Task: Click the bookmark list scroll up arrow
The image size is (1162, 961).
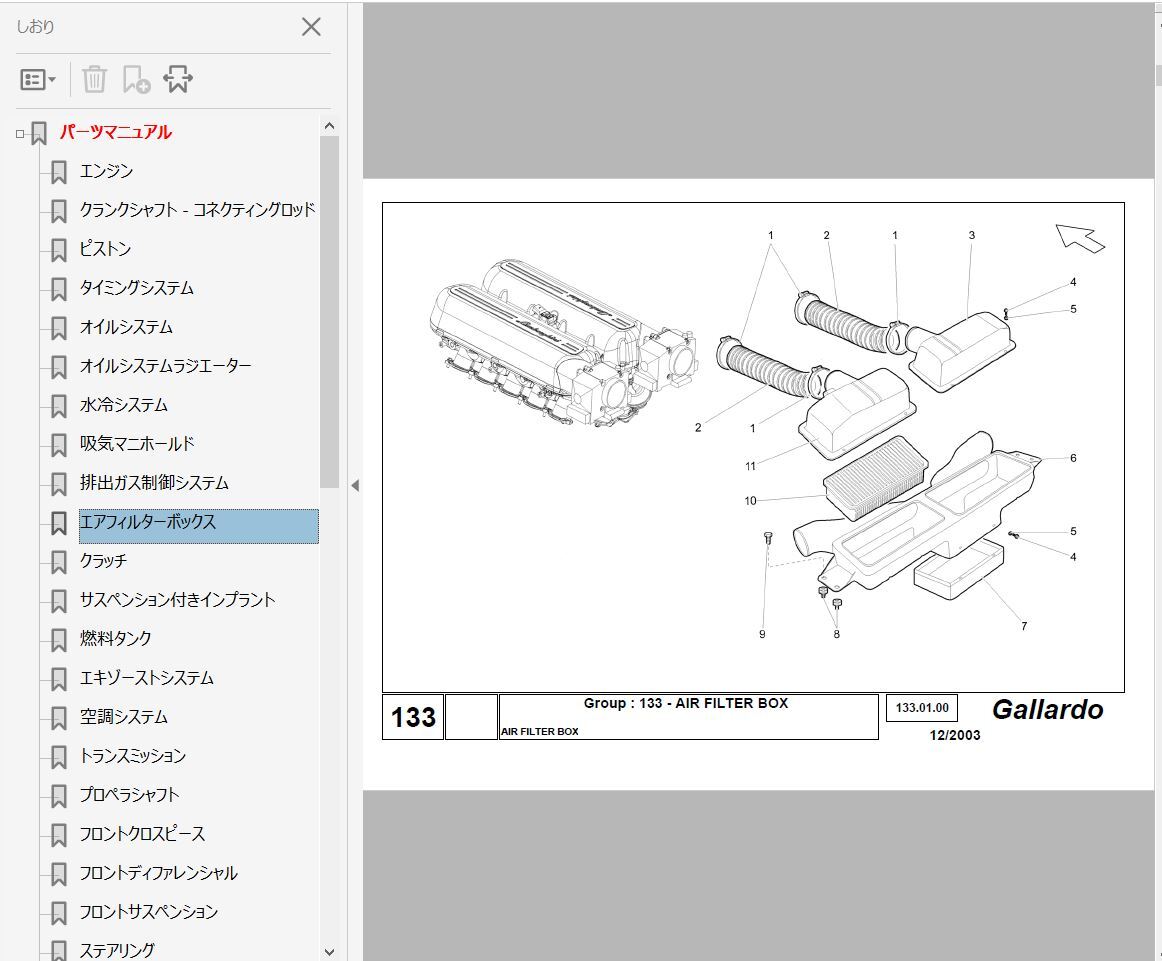Action: 330,126
